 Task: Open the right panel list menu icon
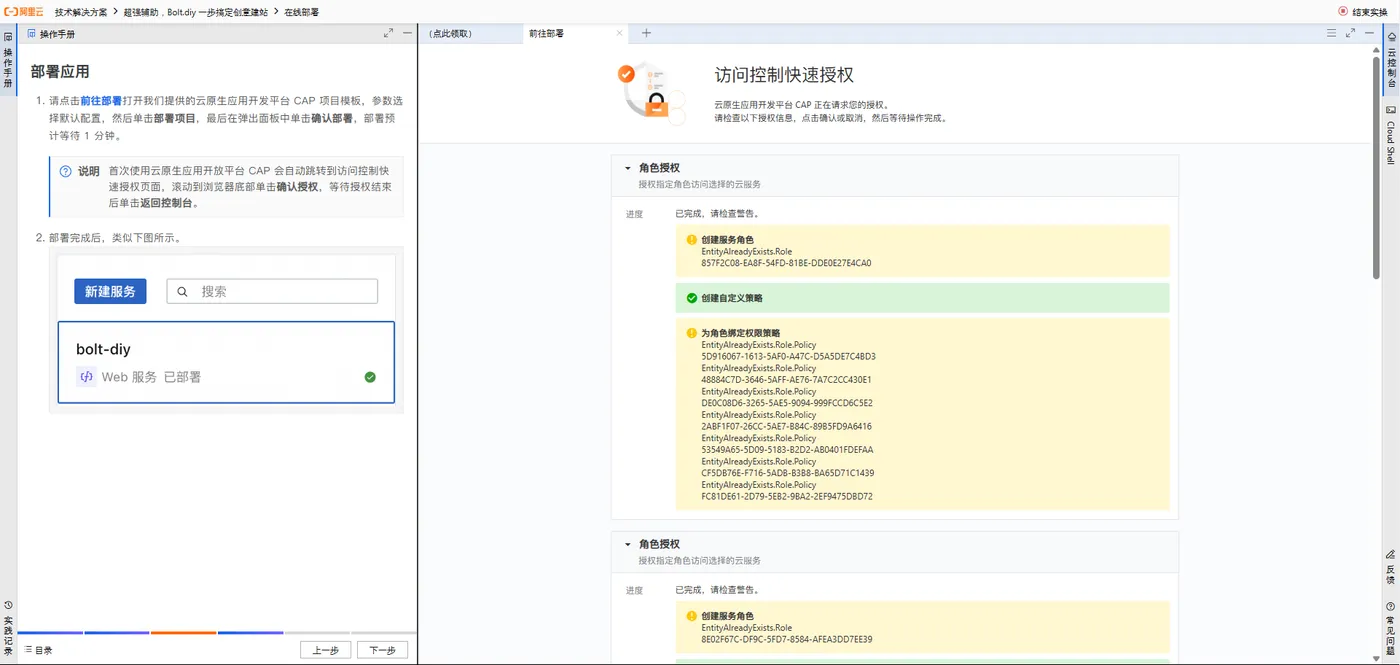tap(1331, 33)
